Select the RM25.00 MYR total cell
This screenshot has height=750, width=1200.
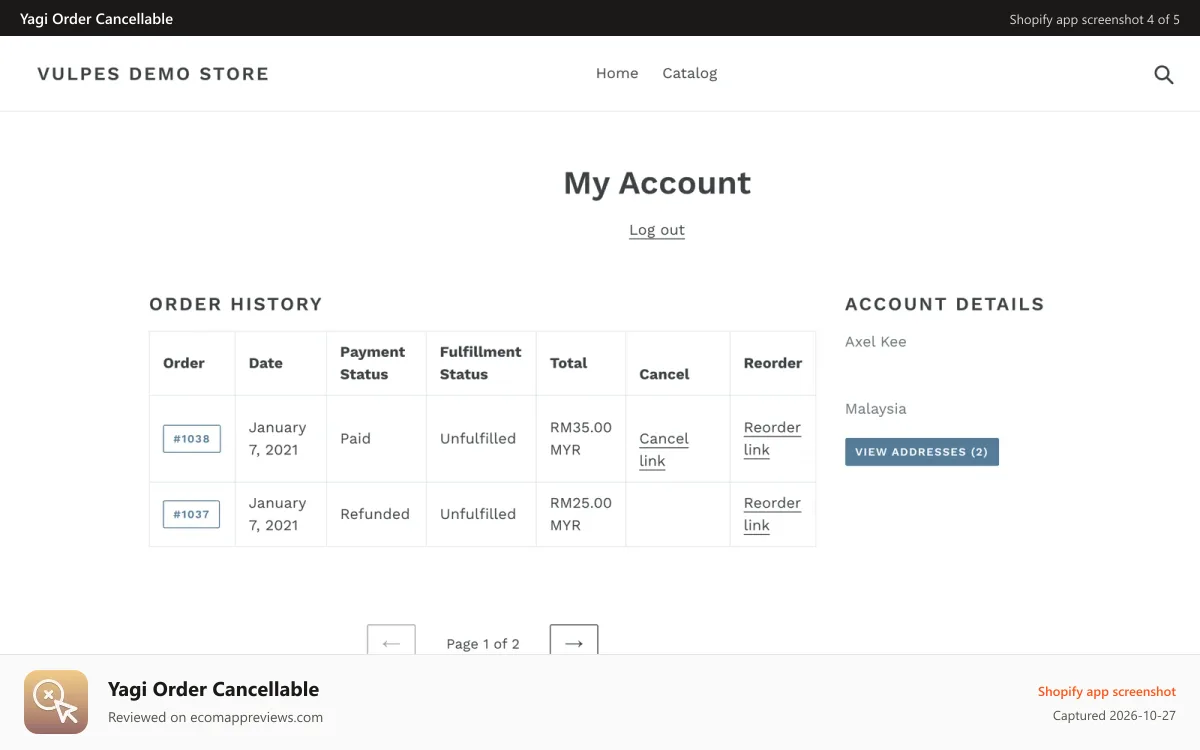click(581, 514)
